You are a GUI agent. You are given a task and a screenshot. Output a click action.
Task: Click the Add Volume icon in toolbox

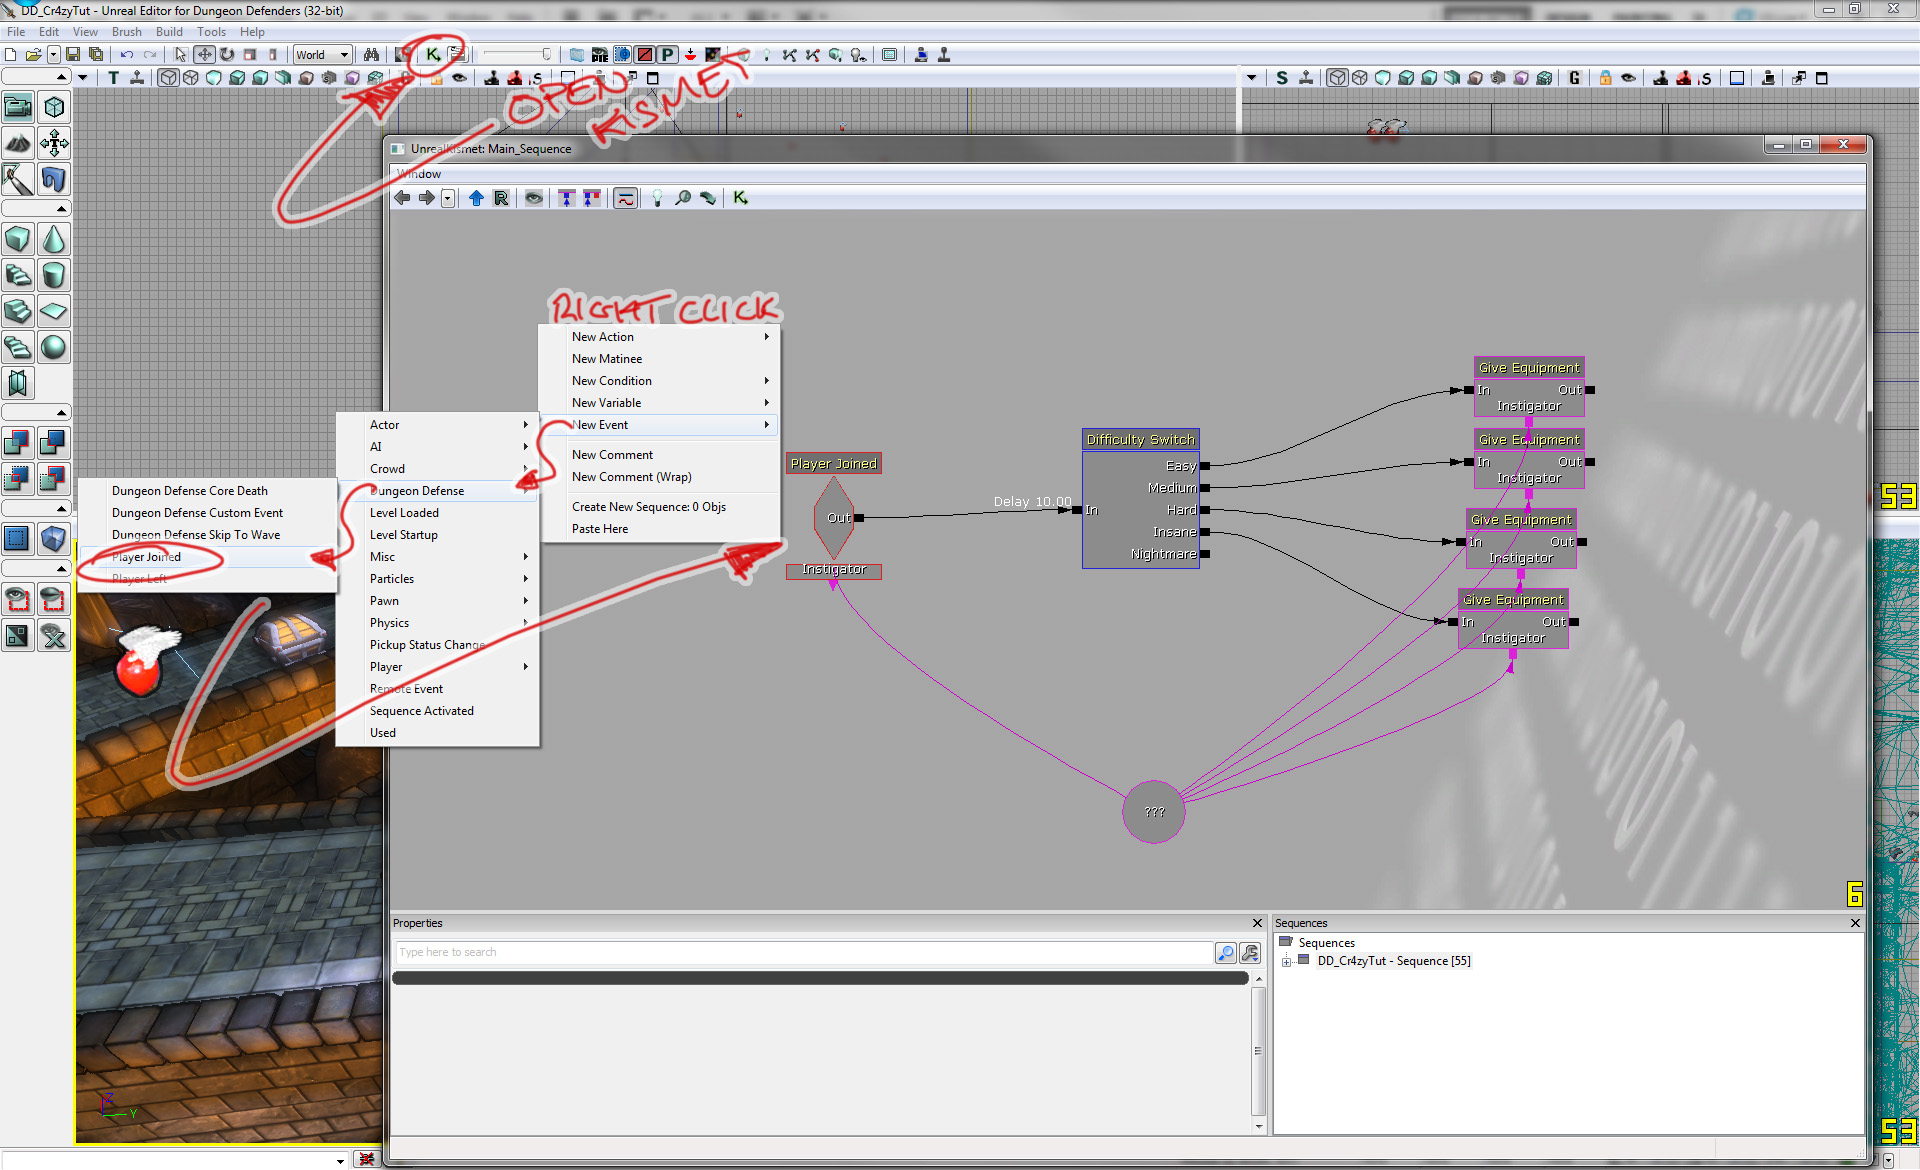click(54, 539)
